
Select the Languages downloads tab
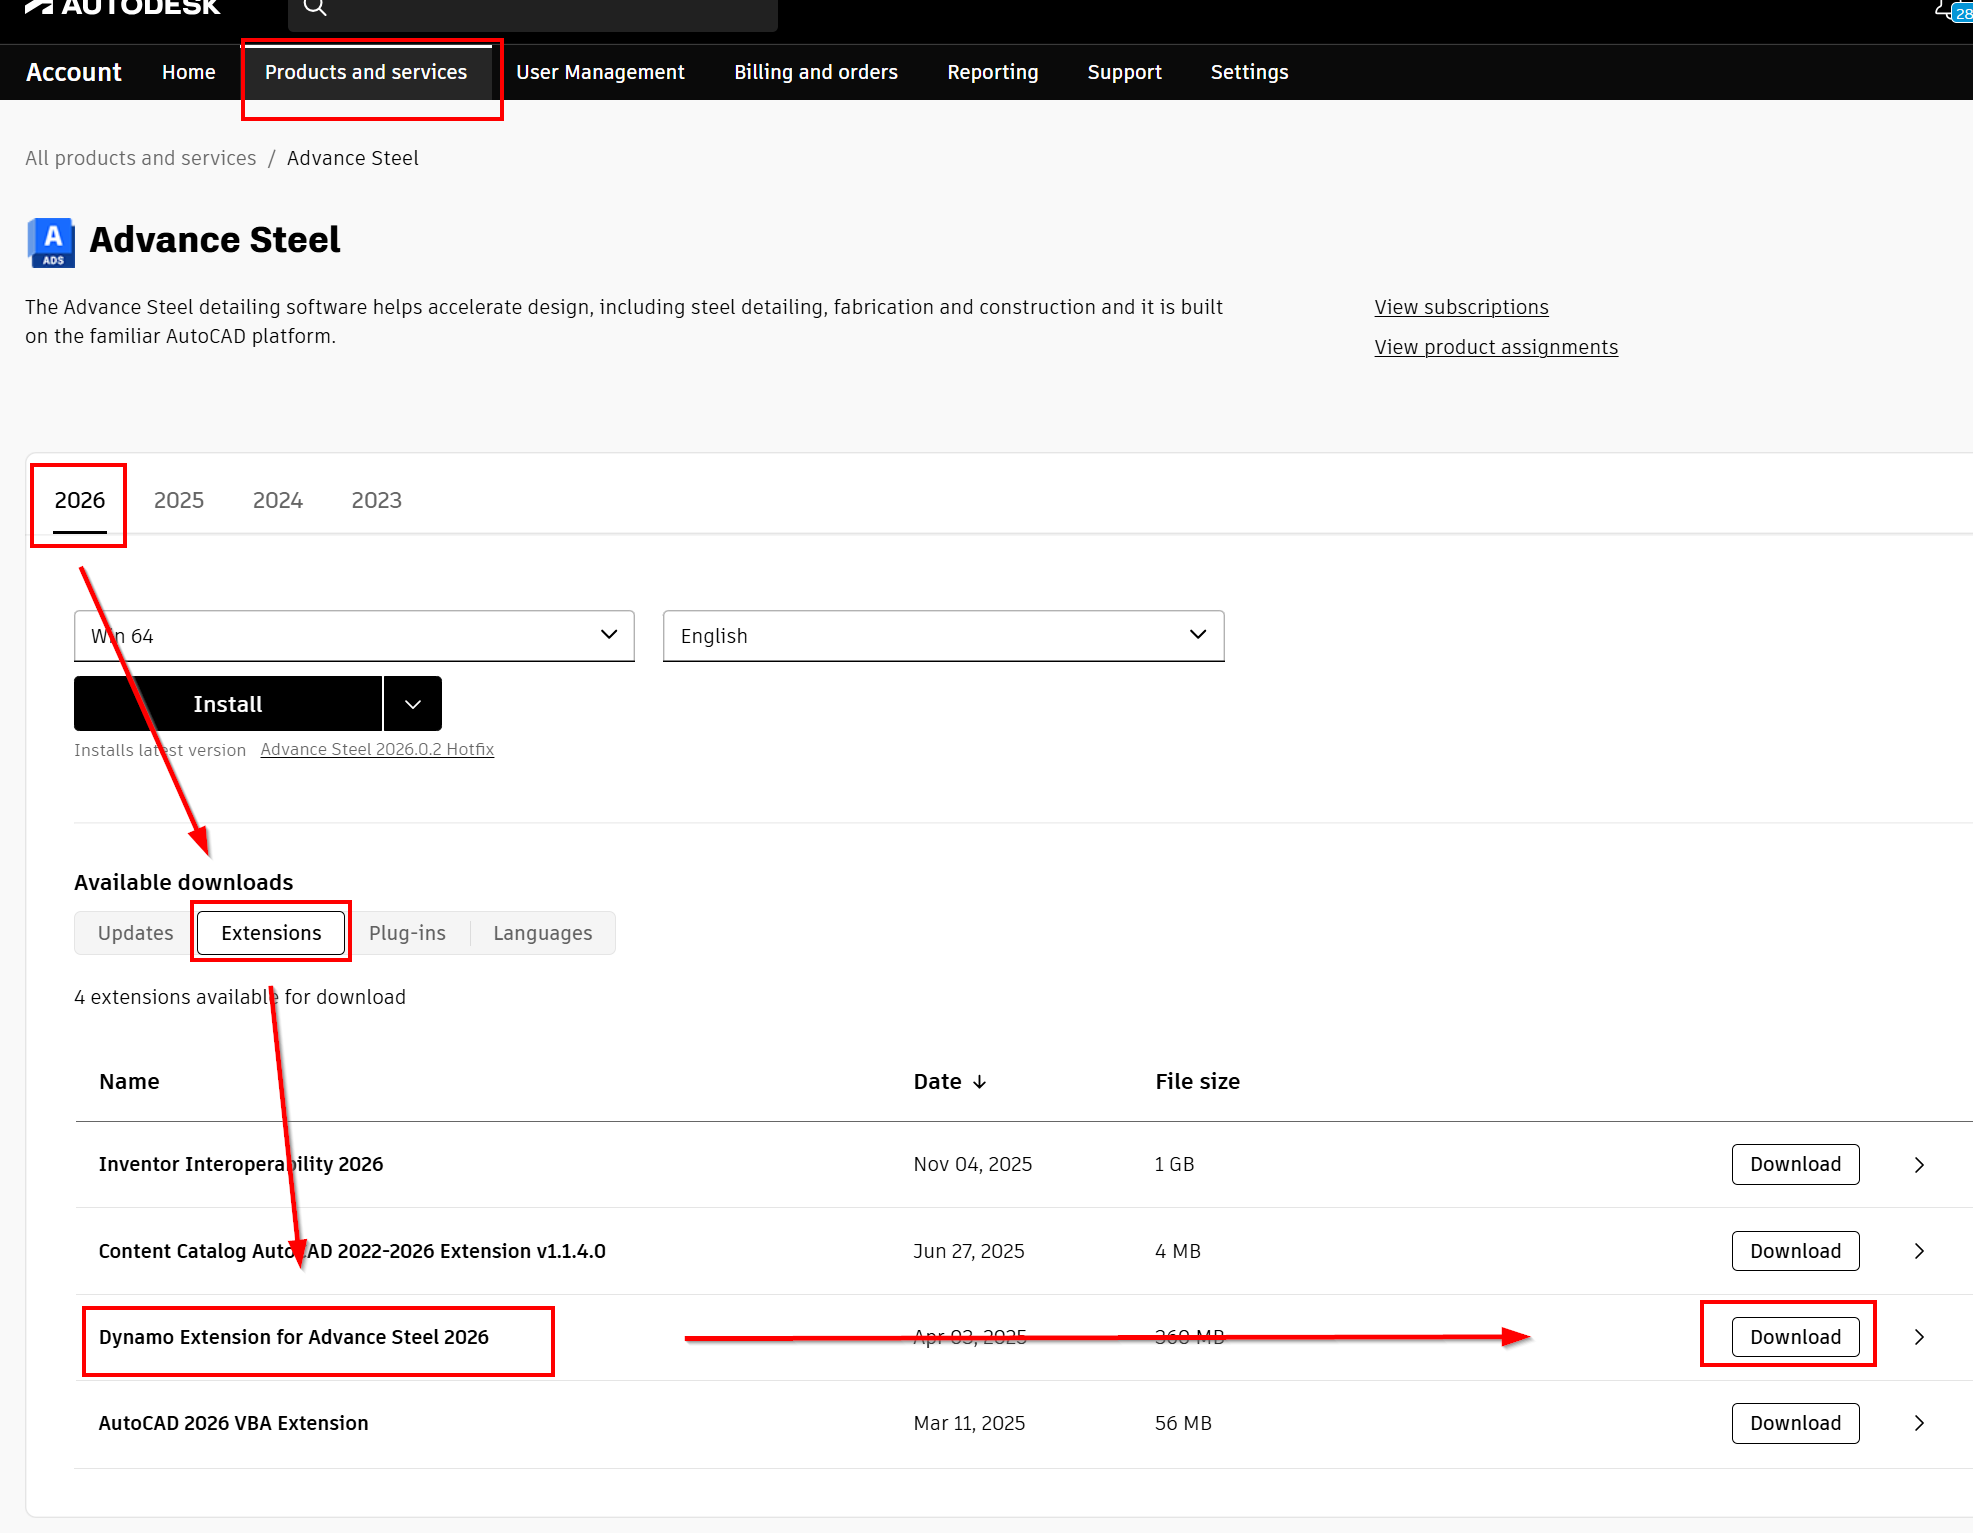coord(543,933)
